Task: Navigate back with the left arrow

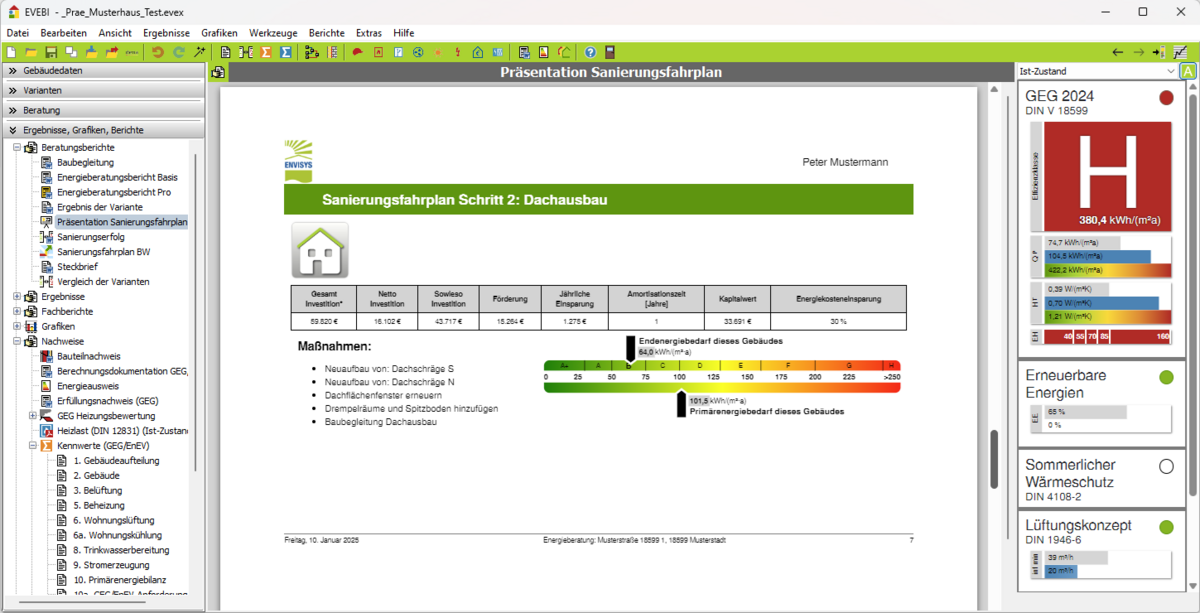Action: coord(1117,52)
